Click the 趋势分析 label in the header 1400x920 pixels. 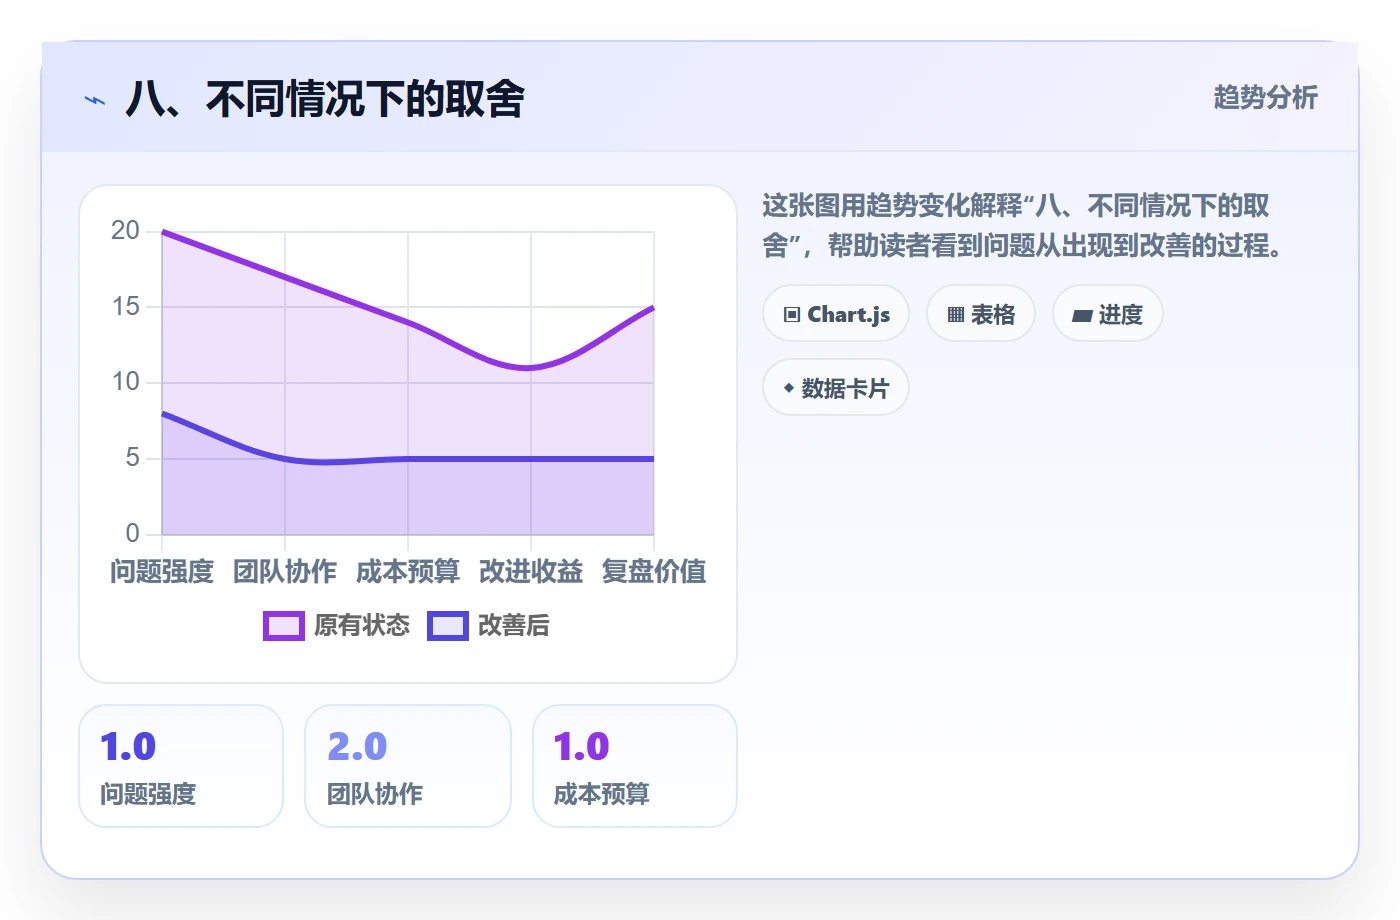(1266, 97)
